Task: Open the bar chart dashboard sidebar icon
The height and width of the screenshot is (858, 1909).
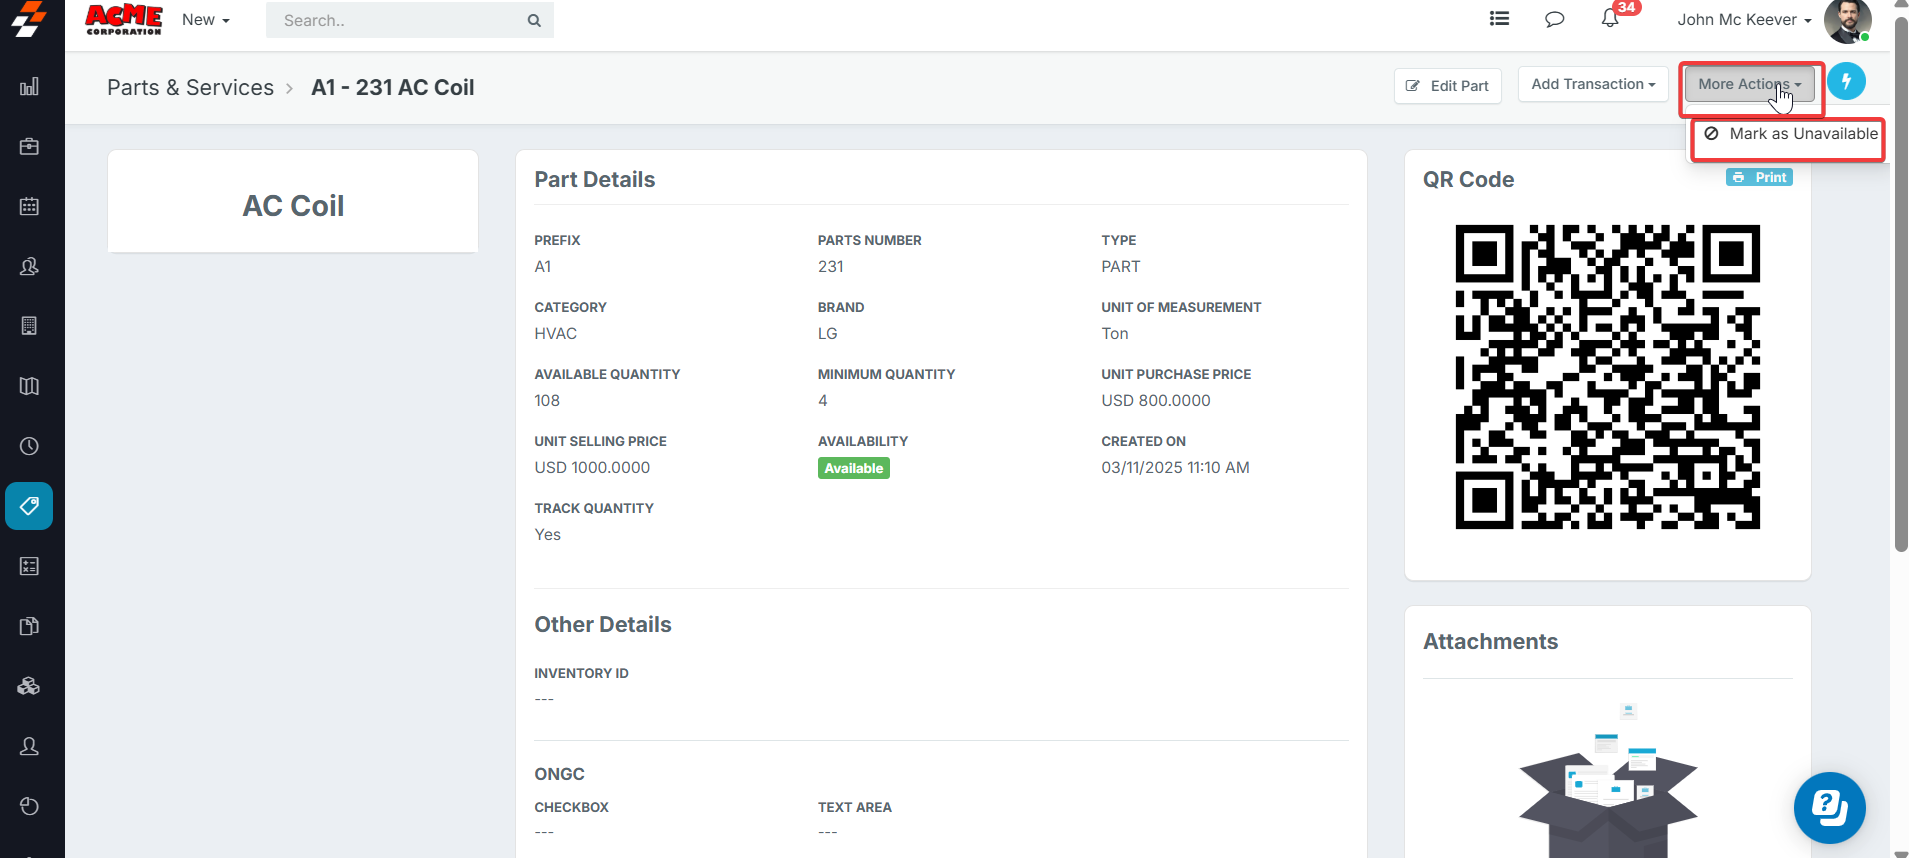Action: coord(29,87)
